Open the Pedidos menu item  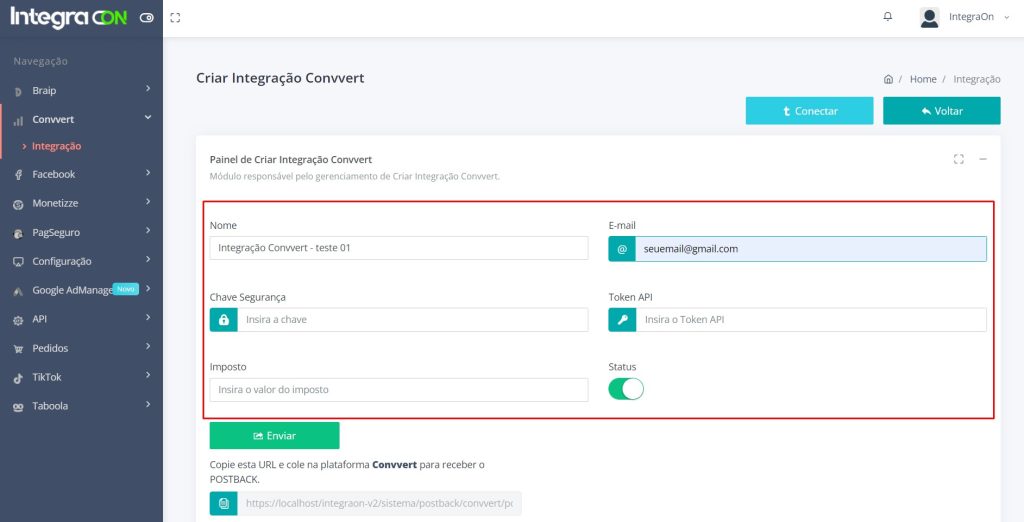tap(80, 348)
